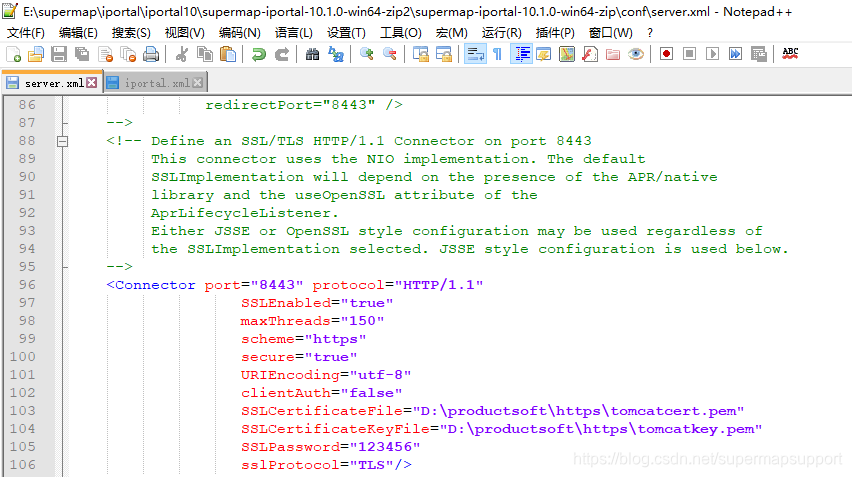
Task: Toggle the Document map panel icon
Action: click(x=567, y=54)
